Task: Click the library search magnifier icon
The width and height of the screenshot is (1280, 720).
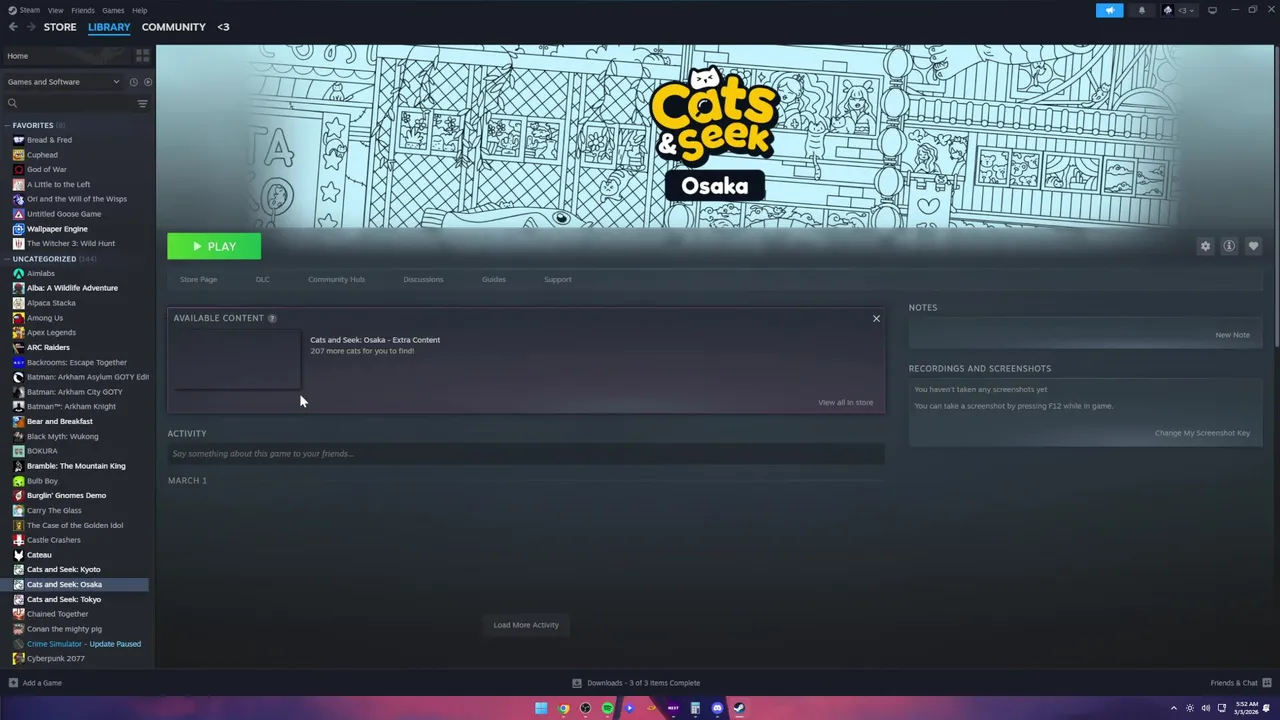Action: (x=12, y=103)
